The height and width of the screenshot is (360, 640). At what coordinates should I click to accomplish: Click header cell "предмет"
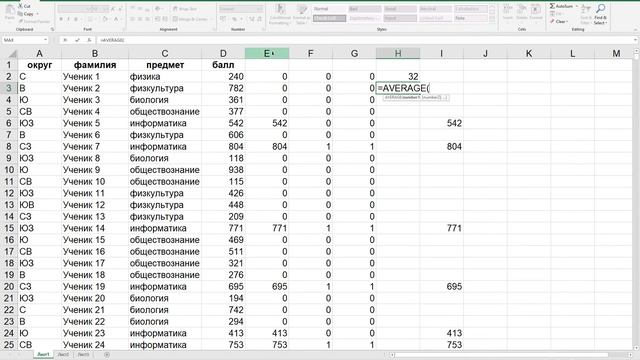click(x=165, y=65)
